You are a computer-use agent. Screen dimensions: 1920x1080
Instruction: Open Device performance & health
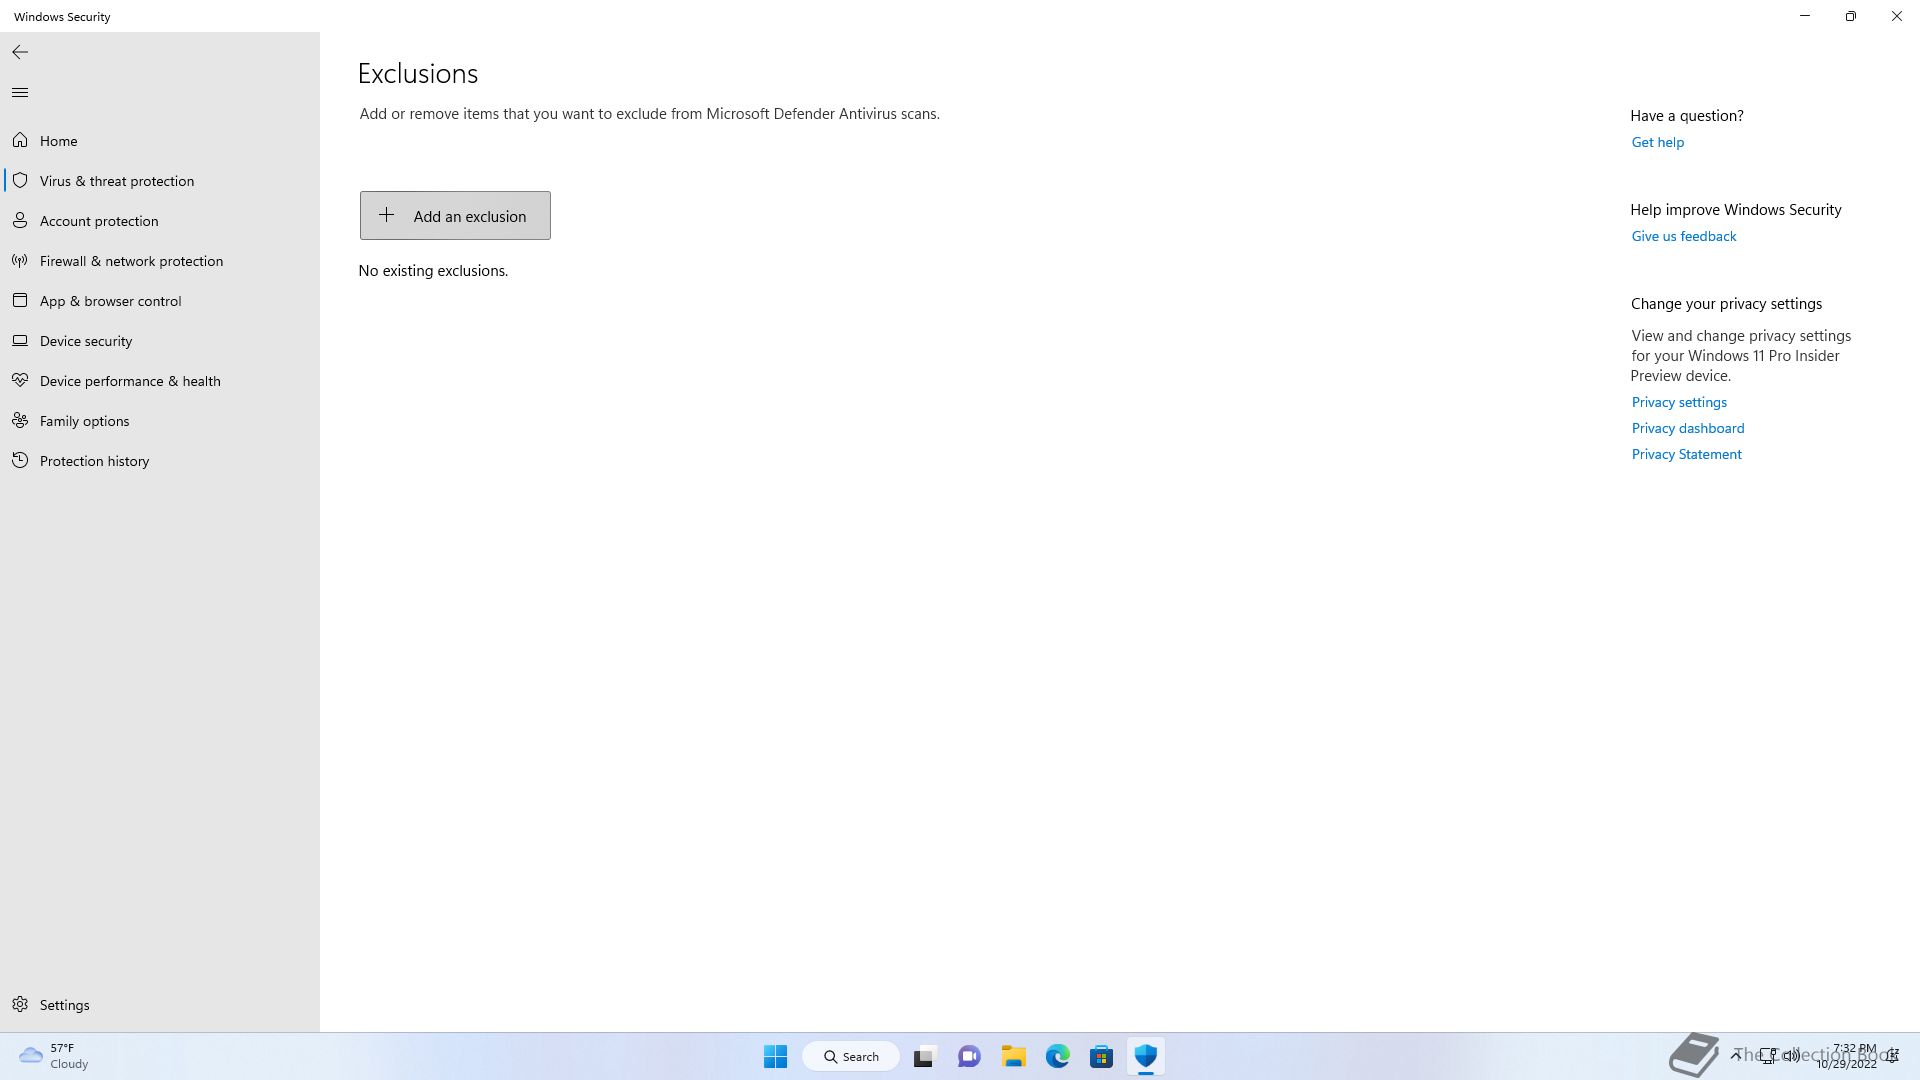tap(160, 381)
